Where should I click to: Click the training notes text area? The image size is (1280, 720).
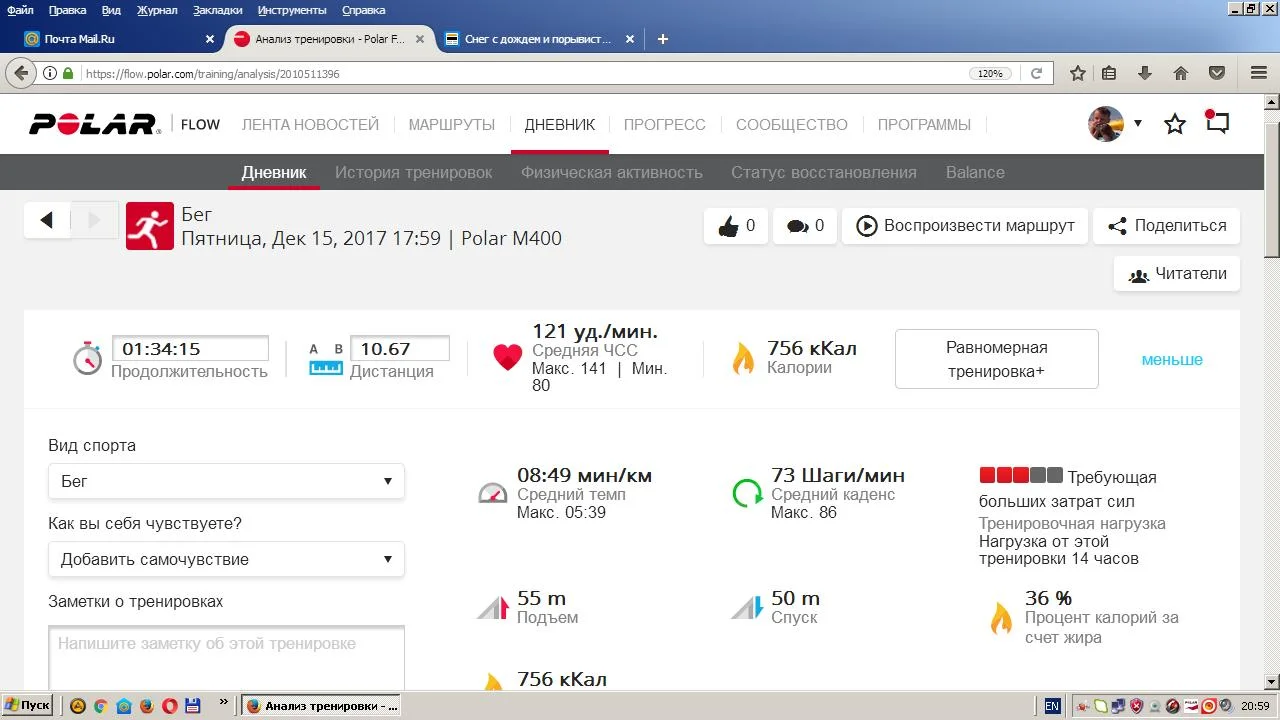[x=226, y=658]
